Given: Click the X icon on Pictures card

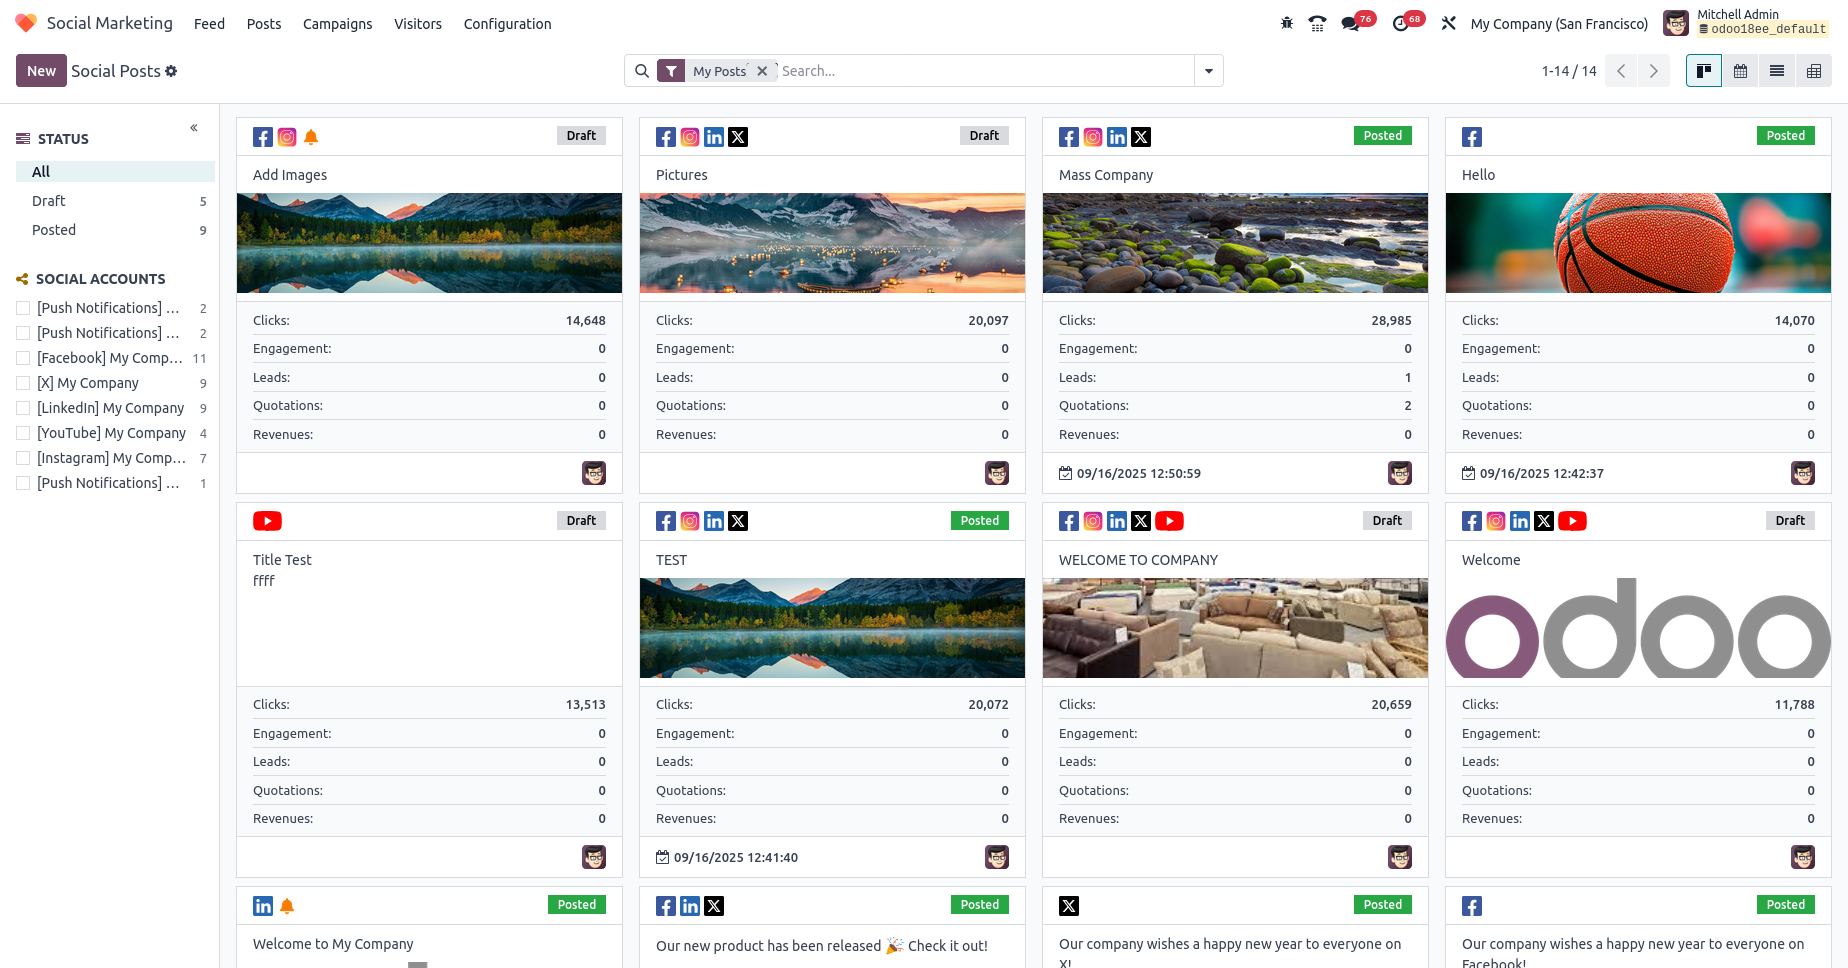Looking at the screenshot, I should pyautogui.click(x=738, y=137).
